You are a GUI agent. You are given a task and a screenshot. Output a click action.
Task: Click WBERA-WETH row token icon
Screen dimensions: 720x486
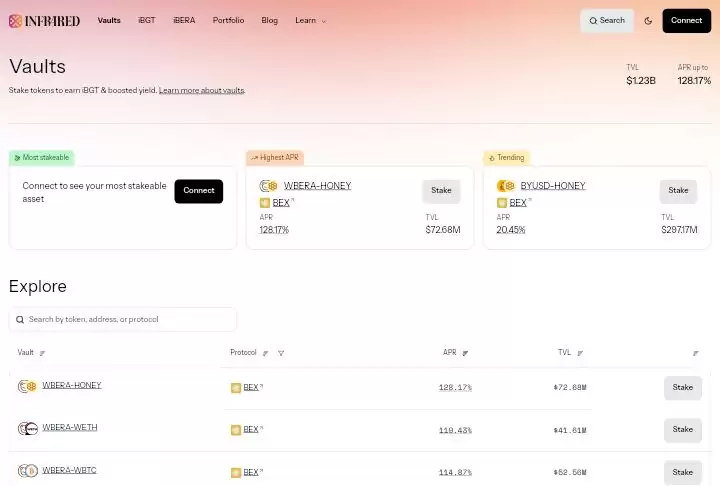(28, 429)
